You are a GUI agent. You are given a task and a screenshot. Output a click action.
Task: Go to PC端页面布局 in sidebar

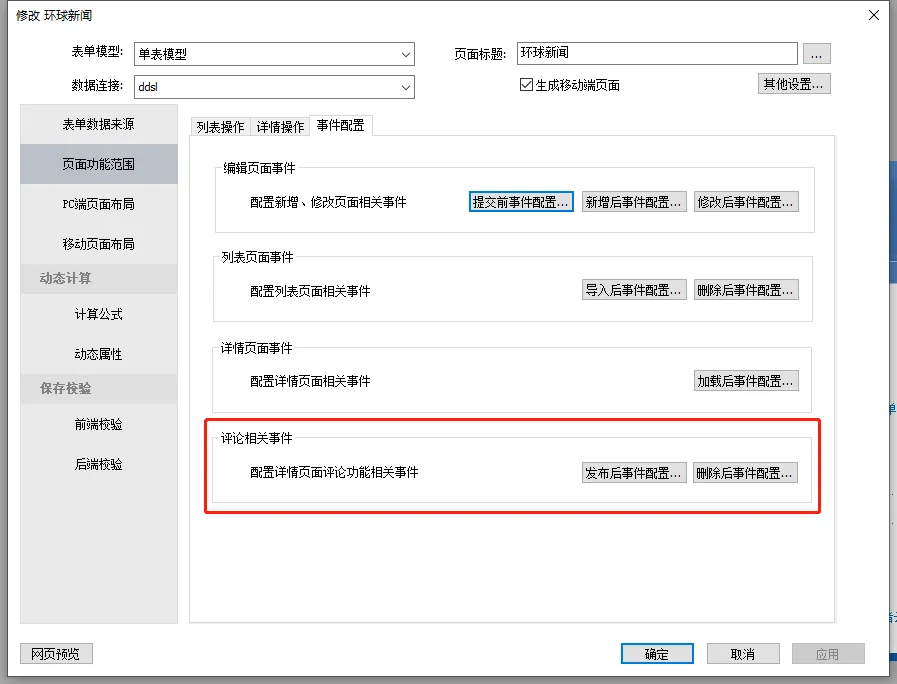[98, 204]
